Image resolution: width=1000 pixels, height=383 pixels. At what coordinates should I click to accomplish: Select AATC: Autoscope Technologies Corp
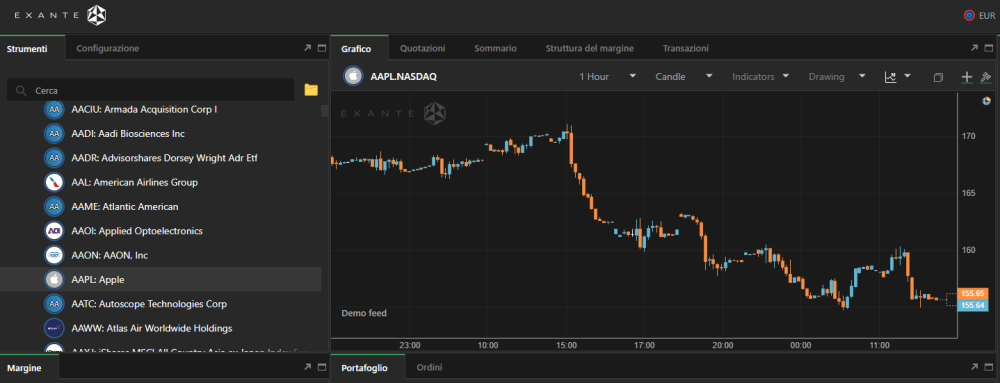[161, 304]
